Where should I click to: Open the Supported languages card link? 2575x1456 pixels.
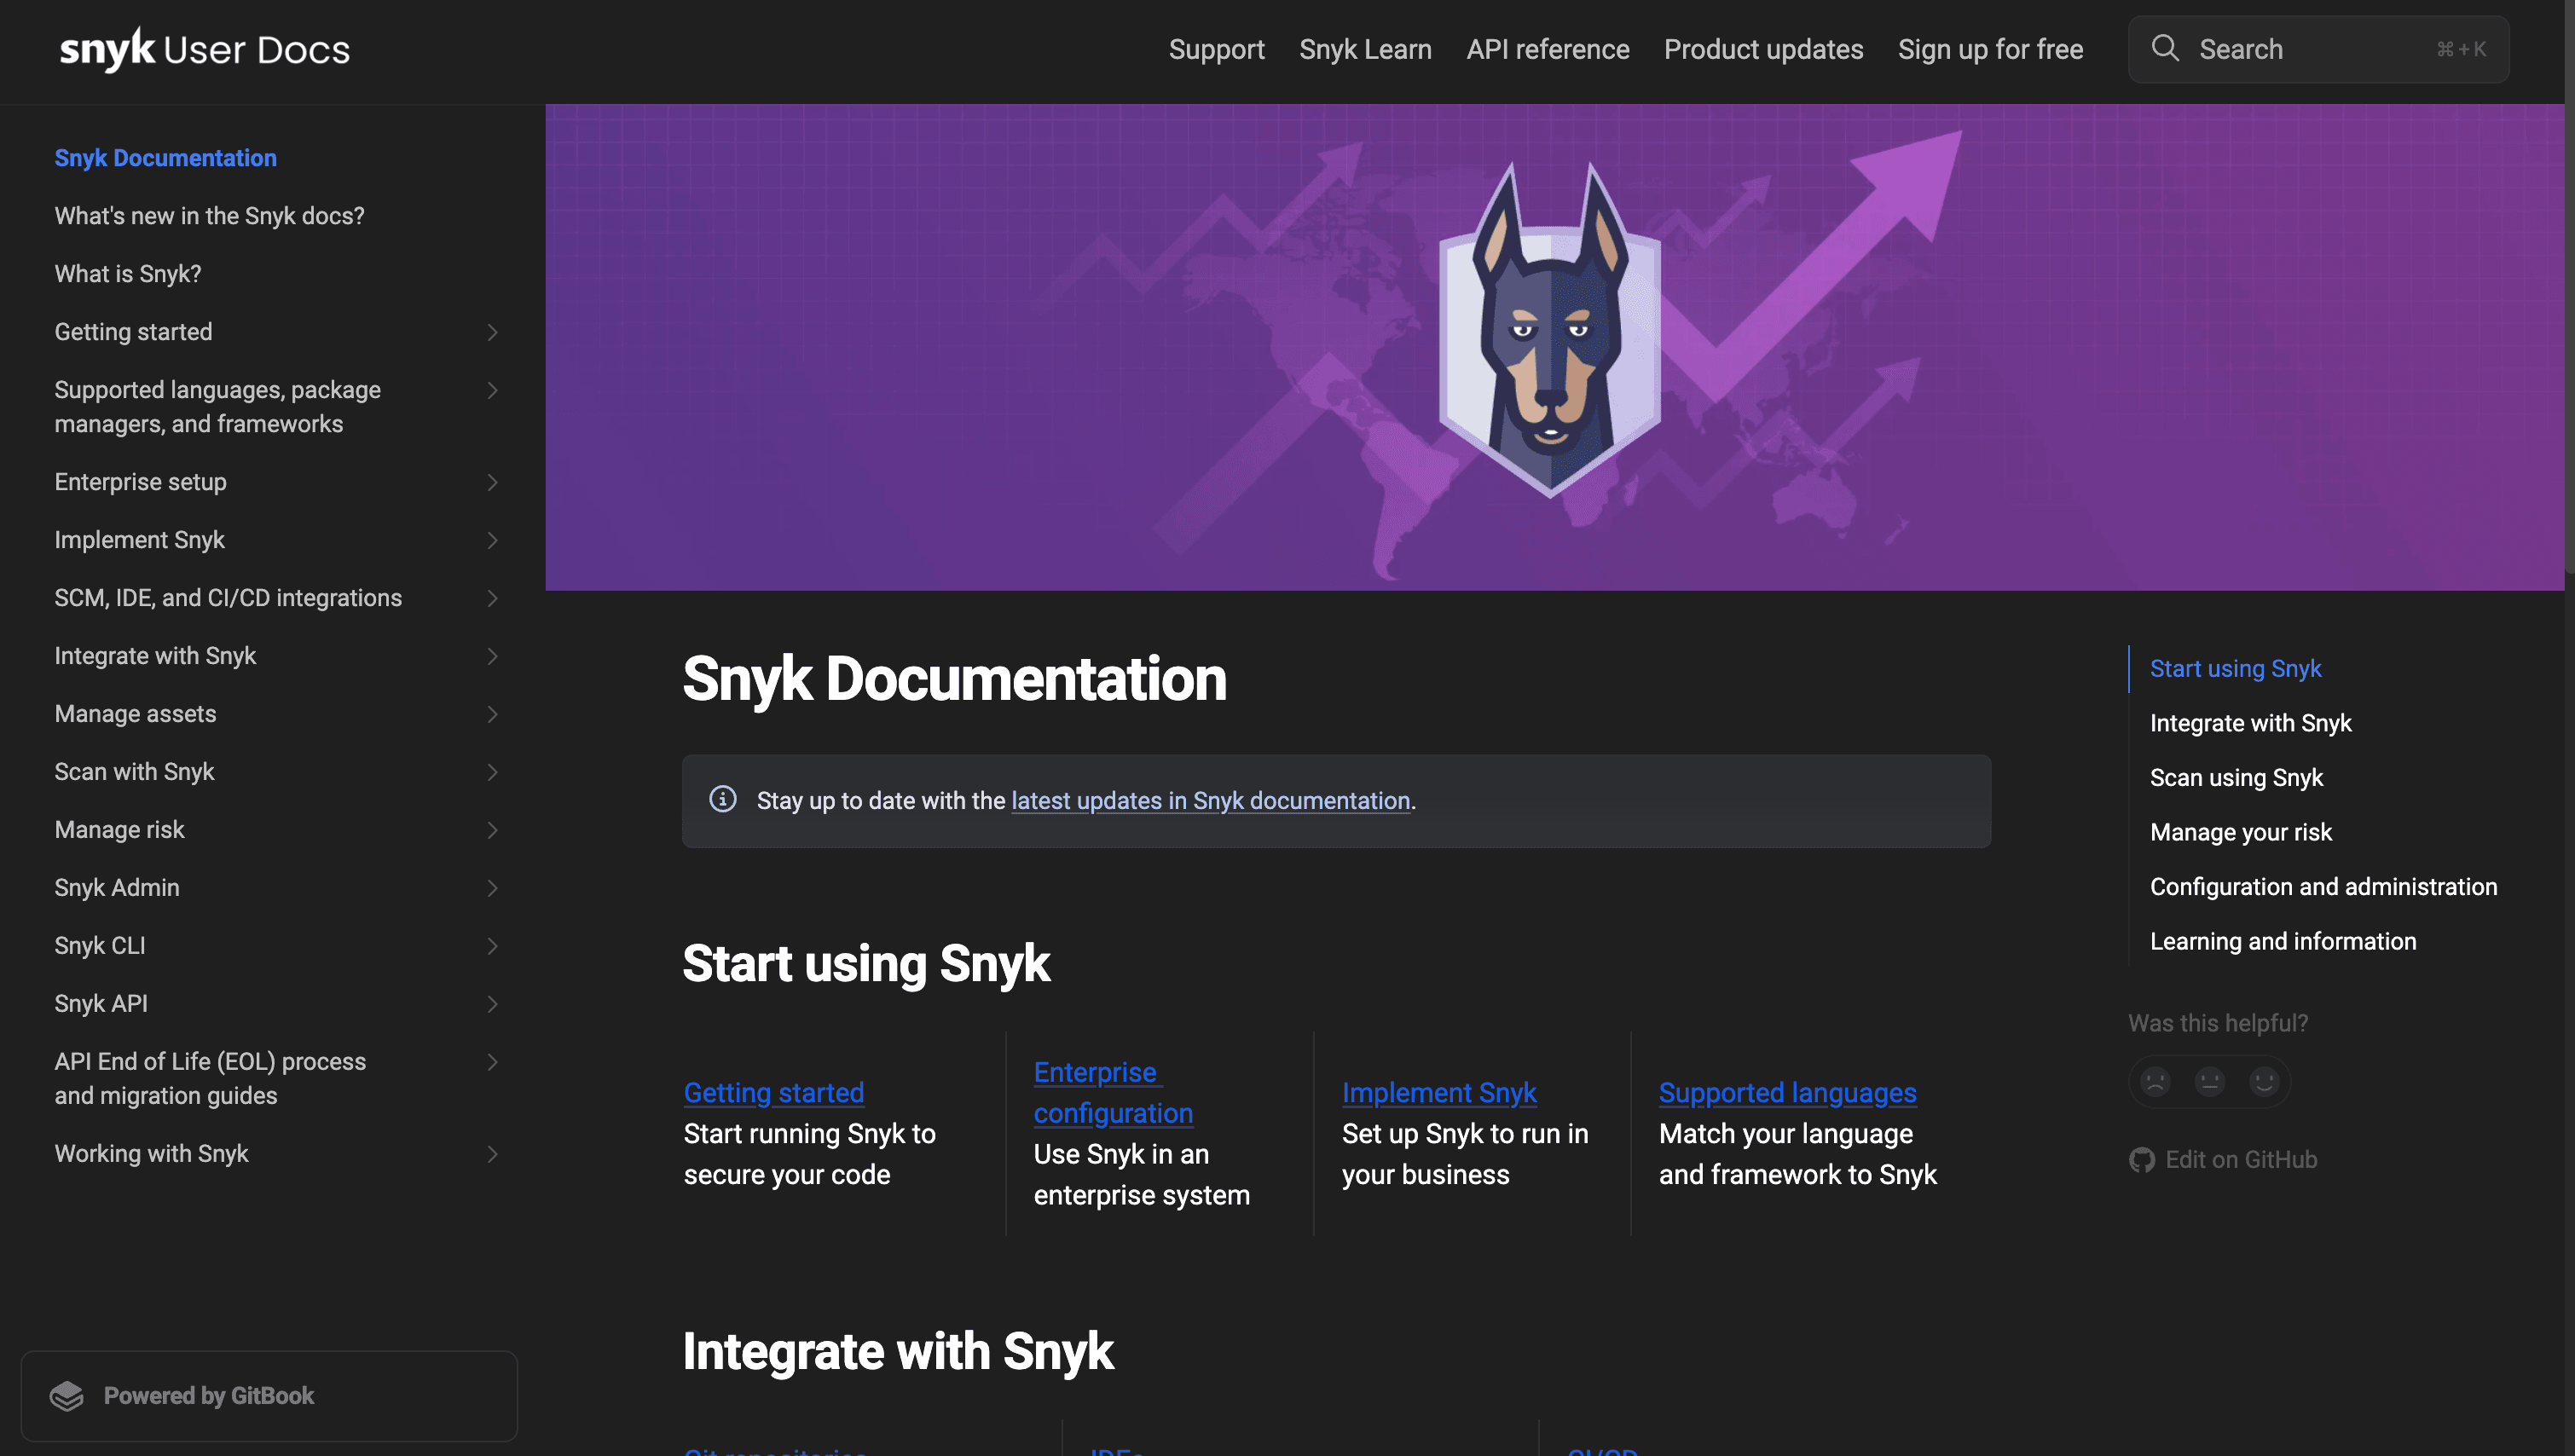[1787, 1093]
